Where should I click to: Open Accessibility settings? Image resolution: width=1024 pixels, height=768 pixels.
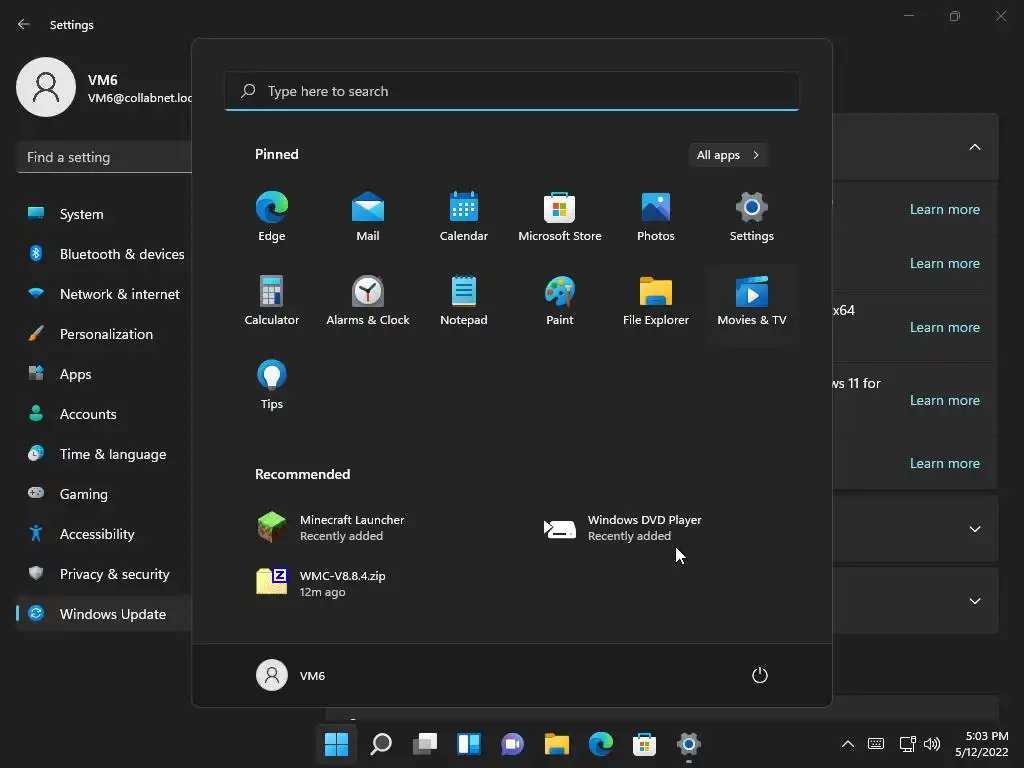(x=104, y=534)
